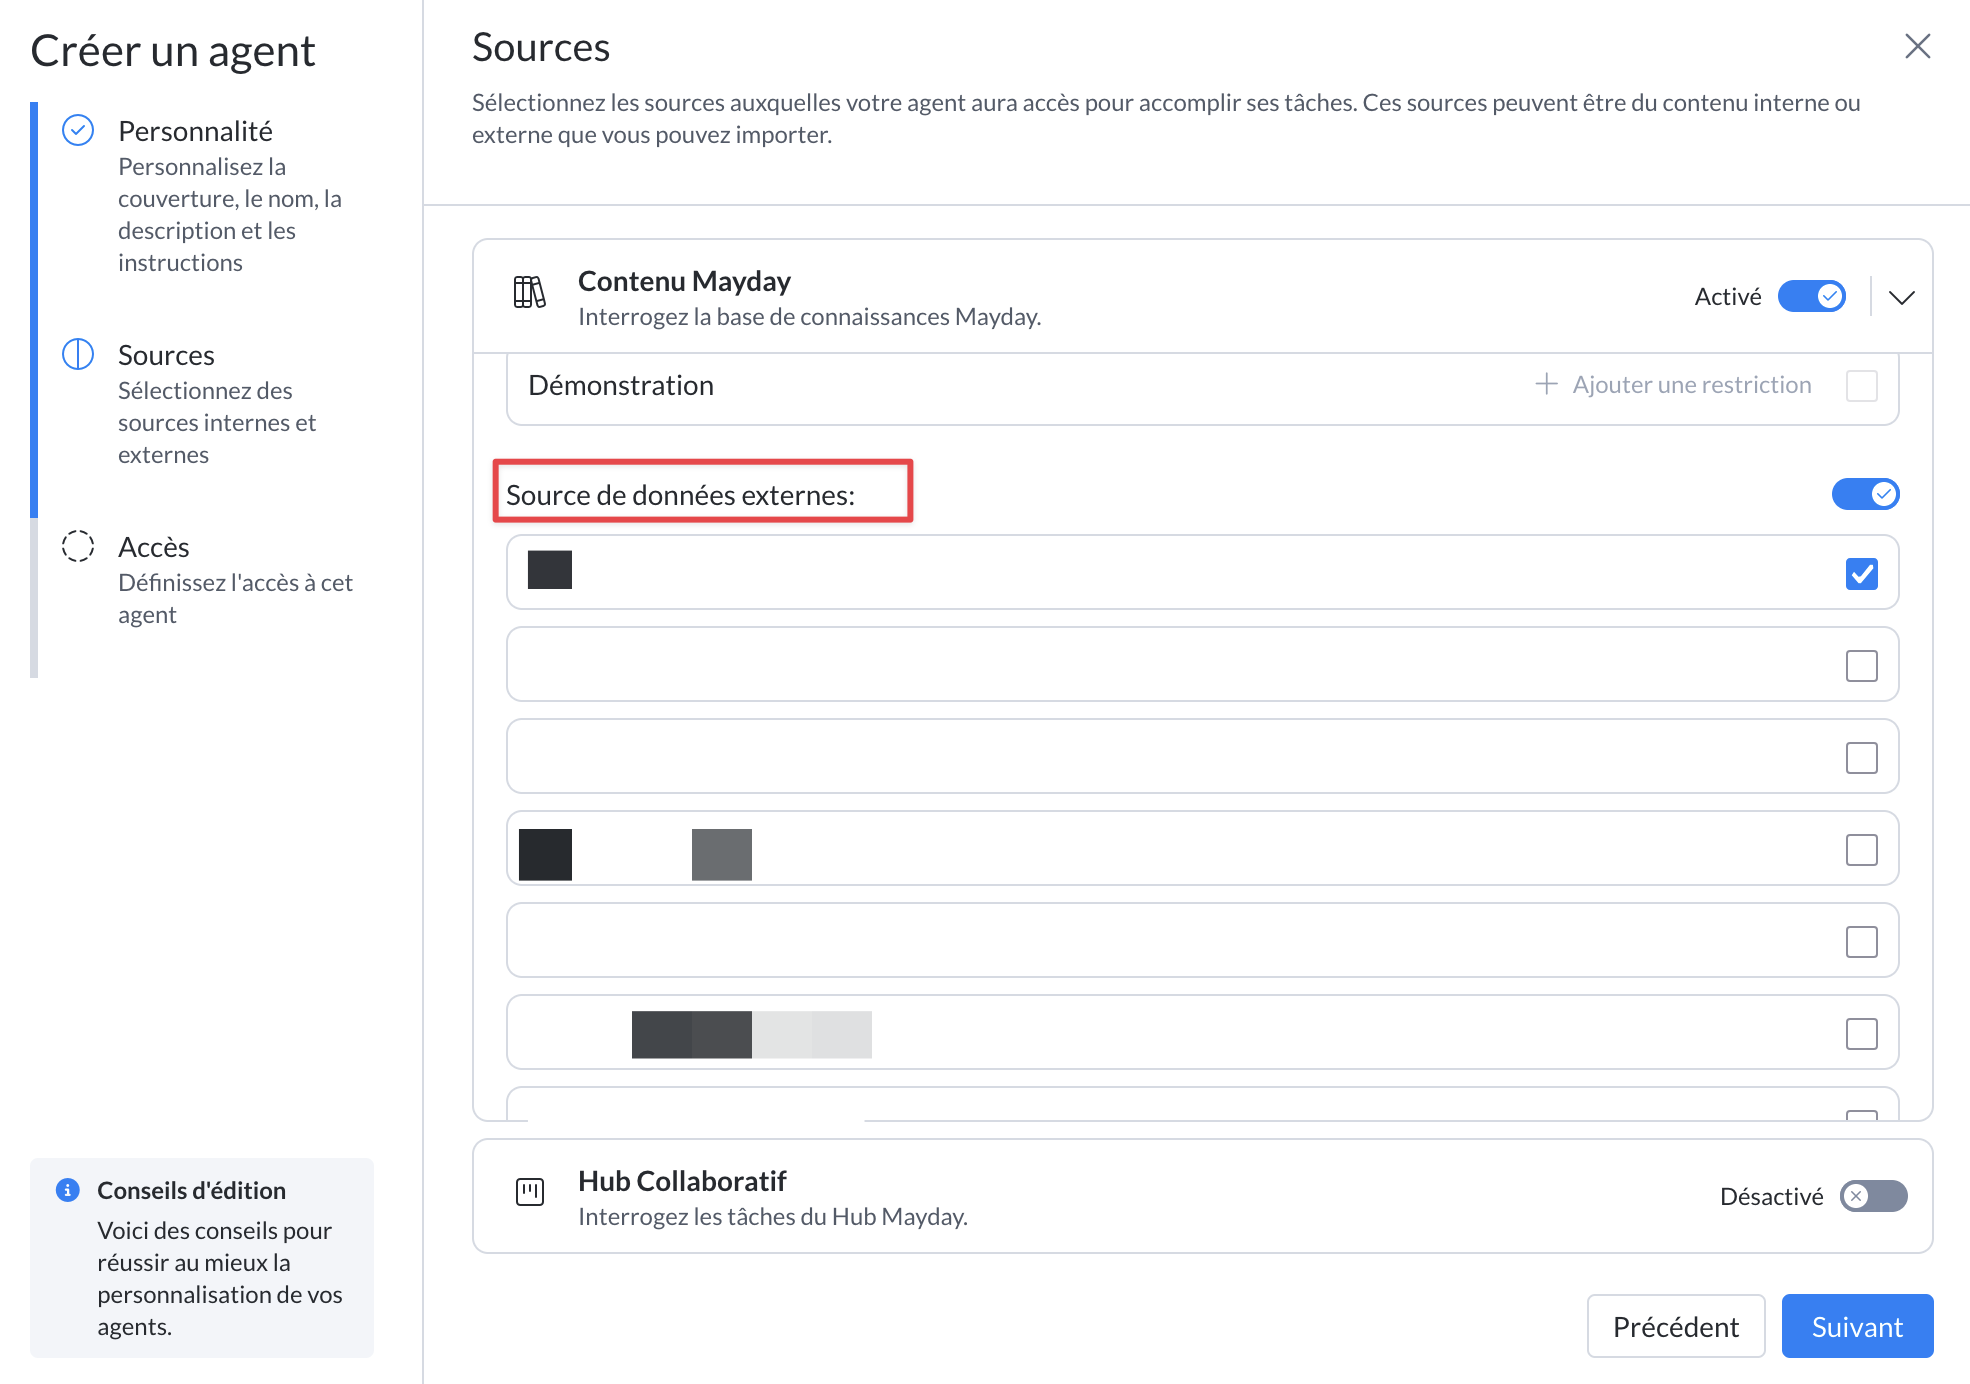Click Ajouter une restriction link
Viewport: 1970px width, 1384px height.
point(1691,385)
